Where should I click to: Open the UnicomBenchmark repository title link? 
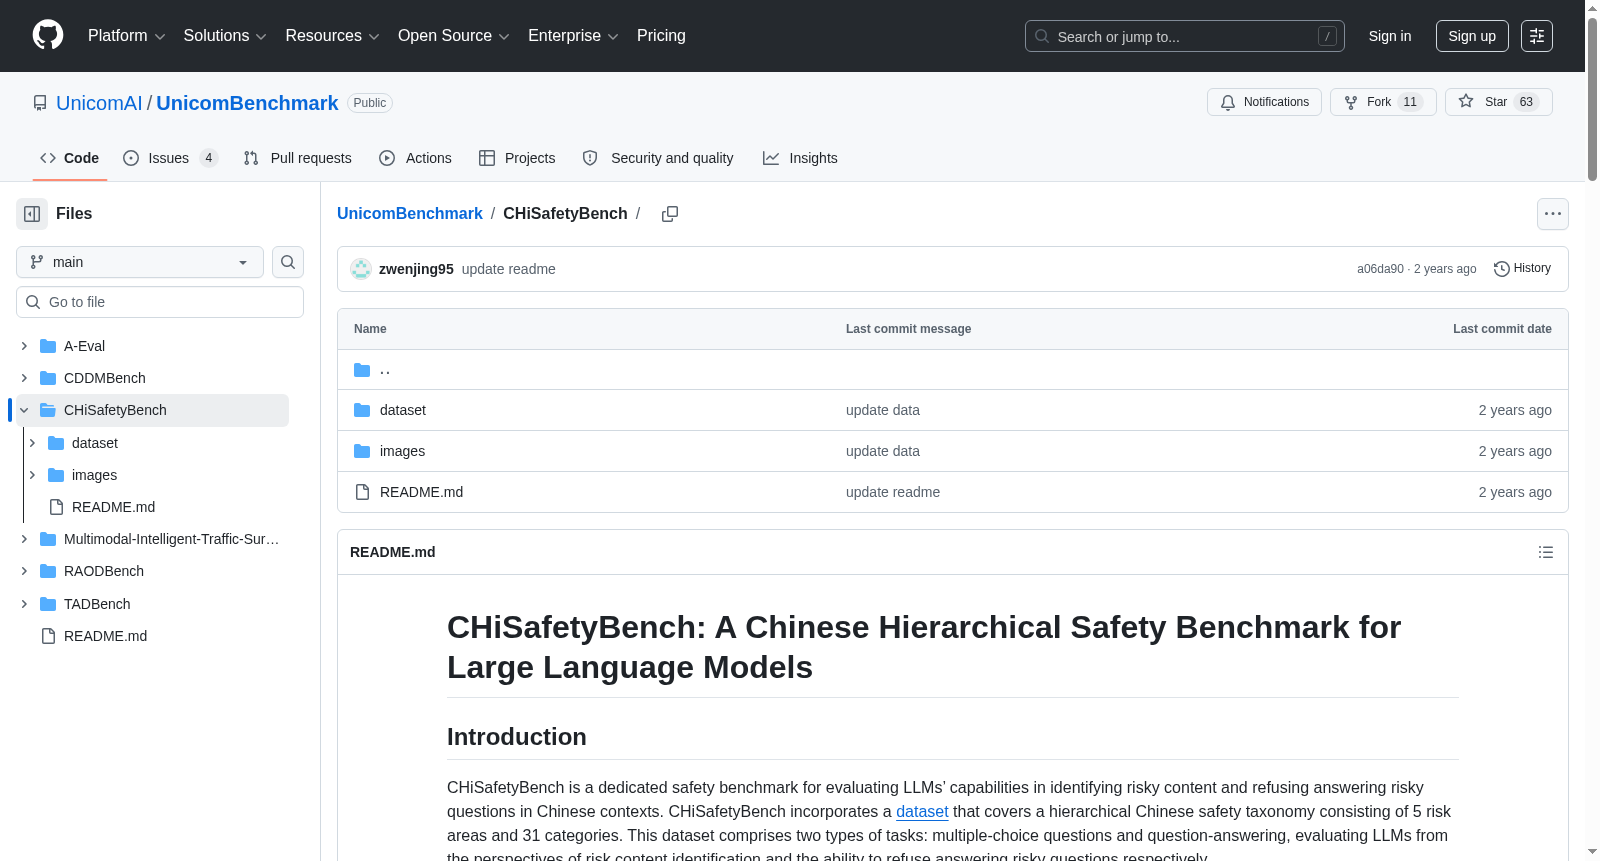coord(247,103)
